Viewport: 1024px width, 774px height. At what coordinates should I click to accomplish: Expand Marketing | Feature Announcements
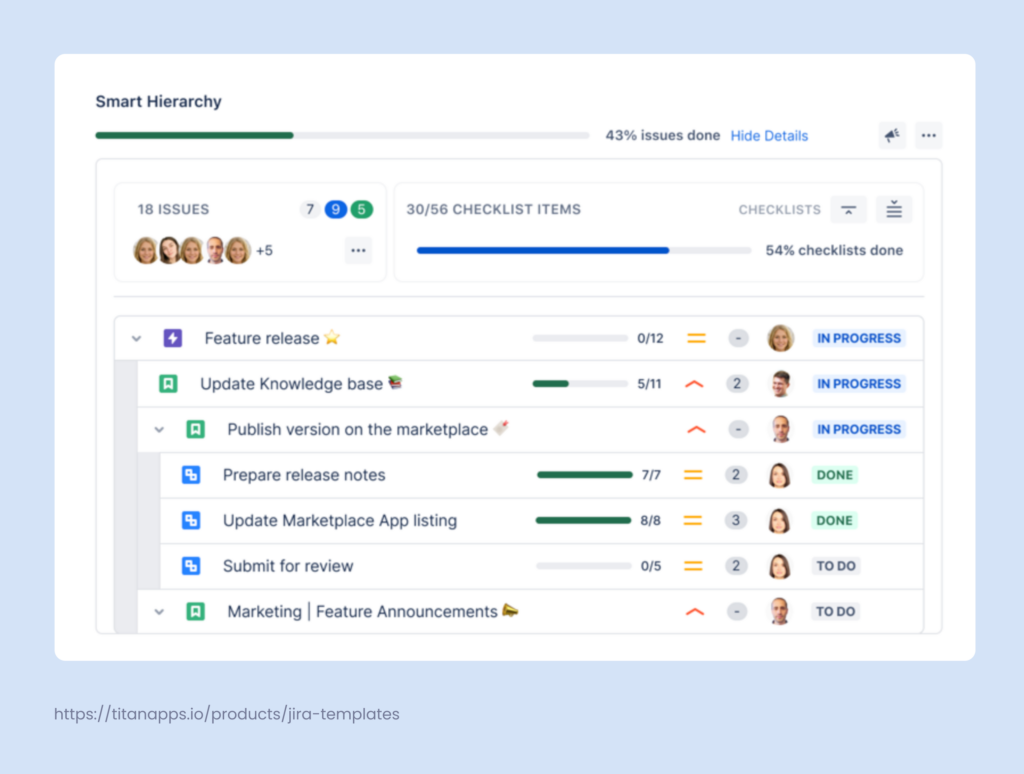click(160, 611)
